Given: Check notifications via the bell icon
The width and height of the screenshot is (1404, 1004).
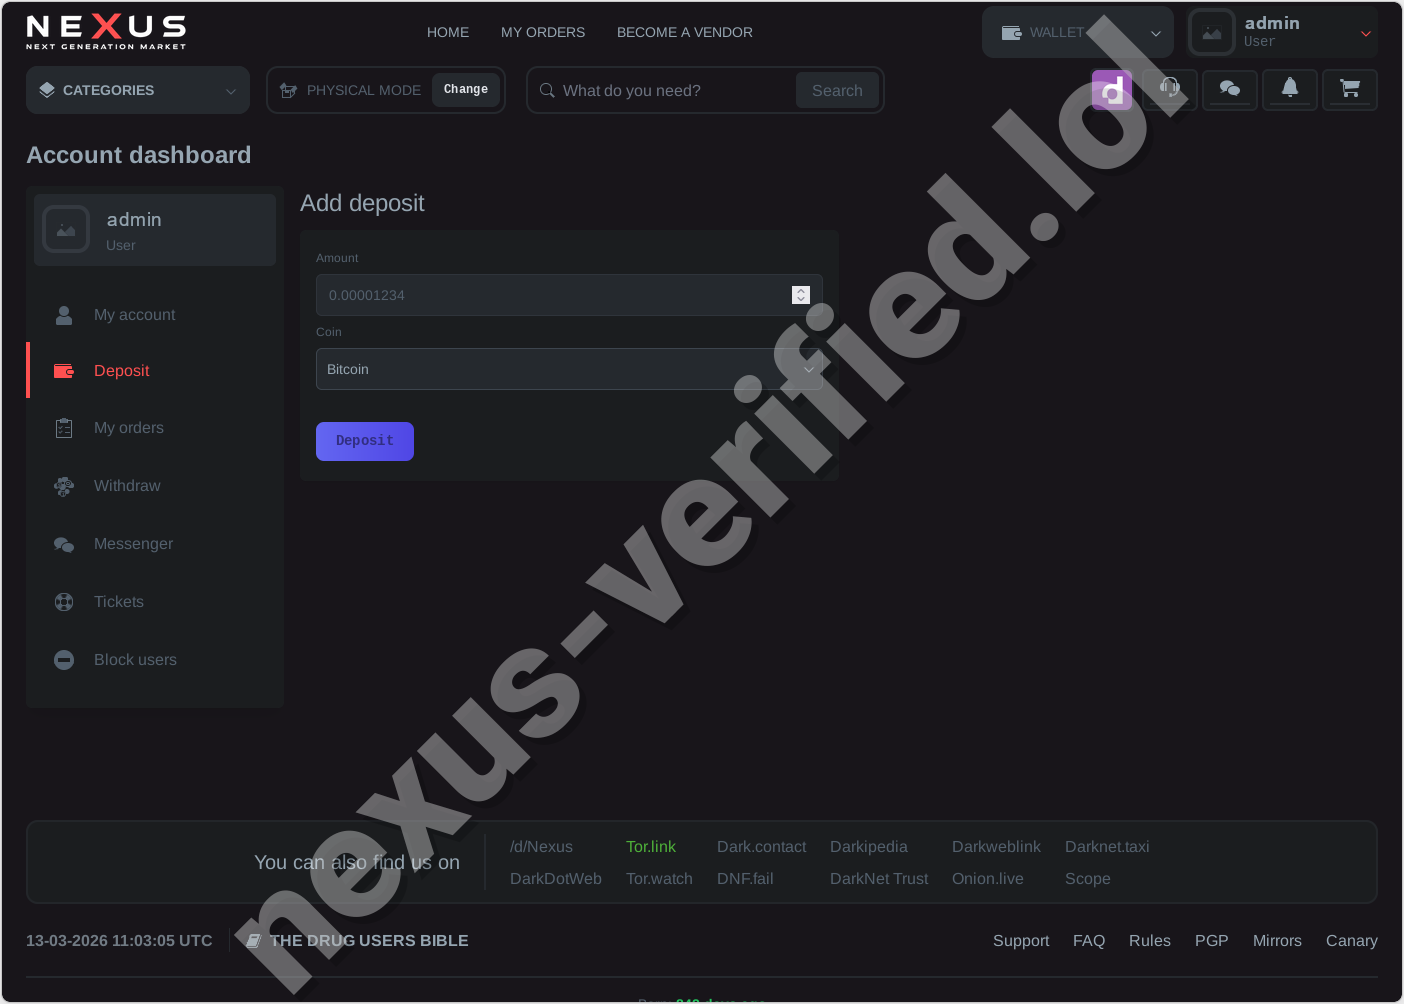Looking at the screenshot, I should click(x=1289, y=89).
